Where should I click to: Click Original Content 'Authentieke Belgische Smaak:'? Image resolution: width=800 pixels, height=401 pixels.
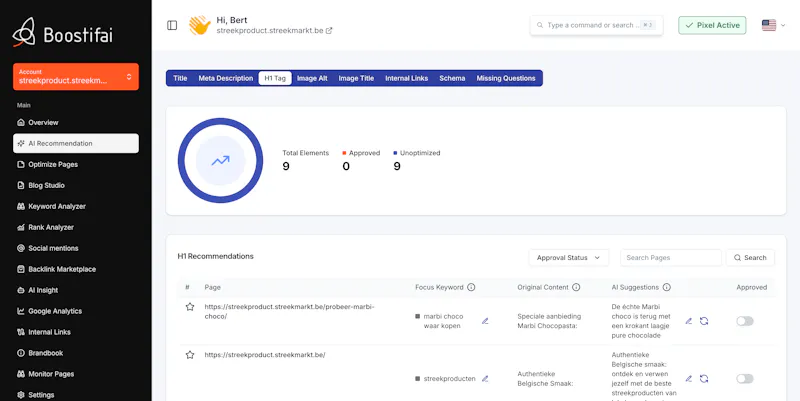tap(543, 379)
